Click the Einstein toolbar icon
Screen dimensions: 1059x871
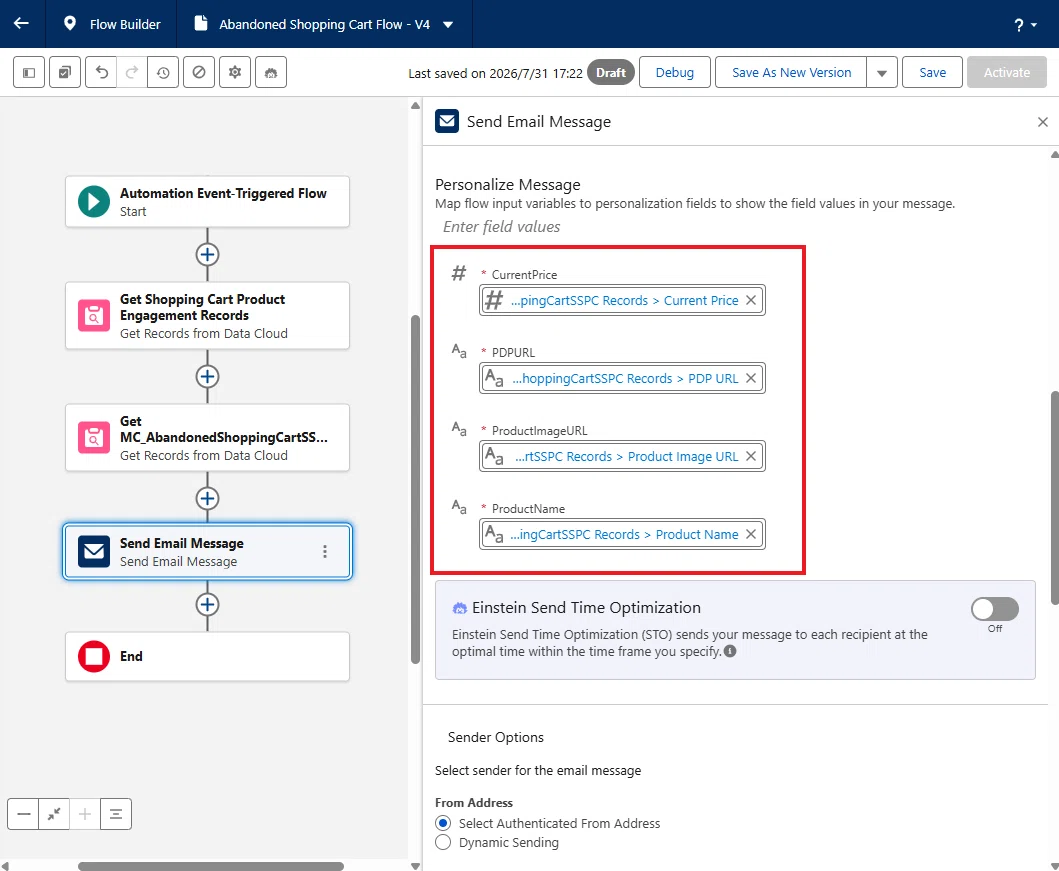pos(271,72)
